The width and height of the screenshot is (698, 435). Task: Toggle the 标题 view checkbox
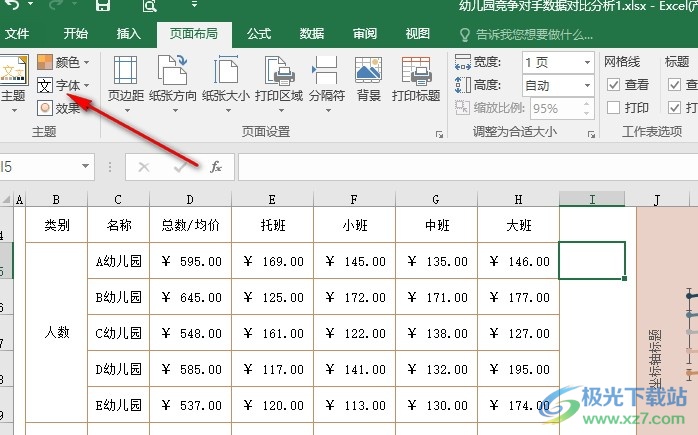click(674, 85)
